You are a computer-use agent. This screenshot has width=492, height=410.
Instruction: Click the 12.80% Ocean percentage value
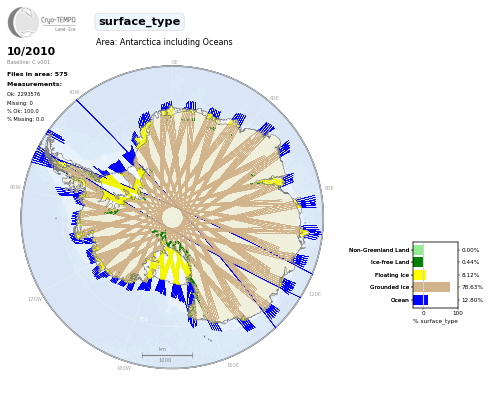click(472, 300)
